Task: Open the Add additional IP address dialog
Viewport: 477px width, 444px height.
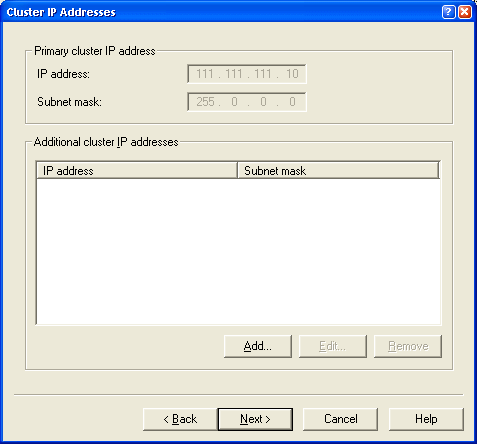Action: [258, 346]
